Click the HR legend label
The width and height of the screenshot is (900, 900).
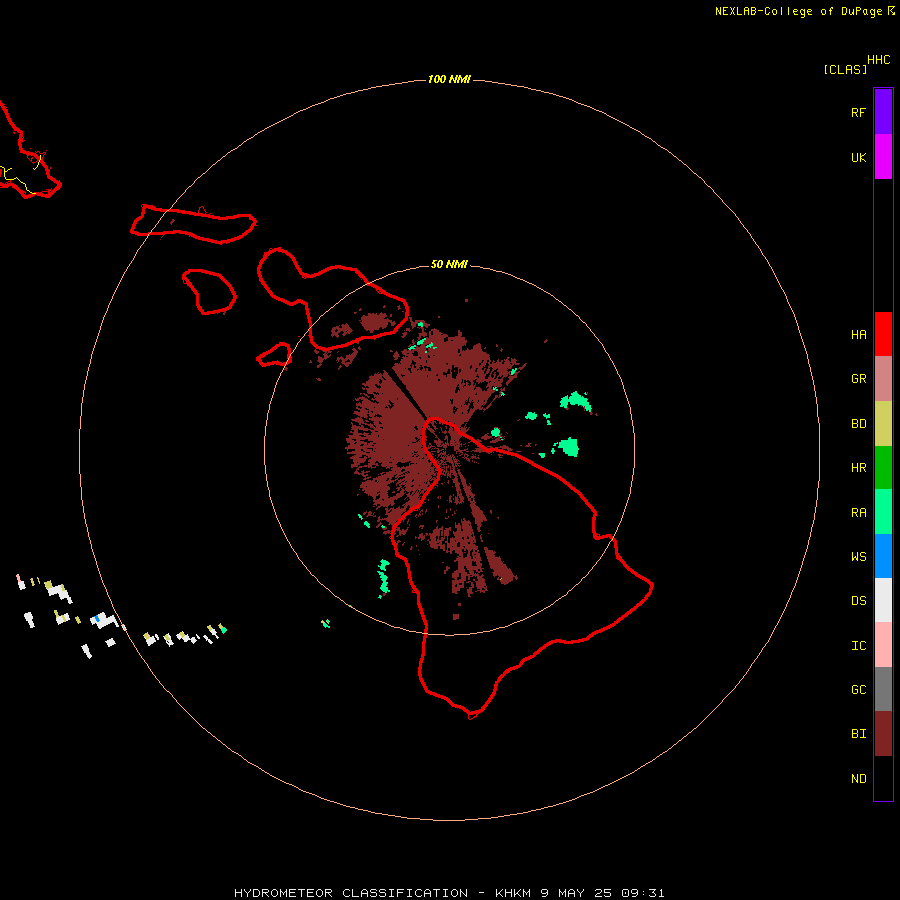pyautogui.click(x=858, y=468)
